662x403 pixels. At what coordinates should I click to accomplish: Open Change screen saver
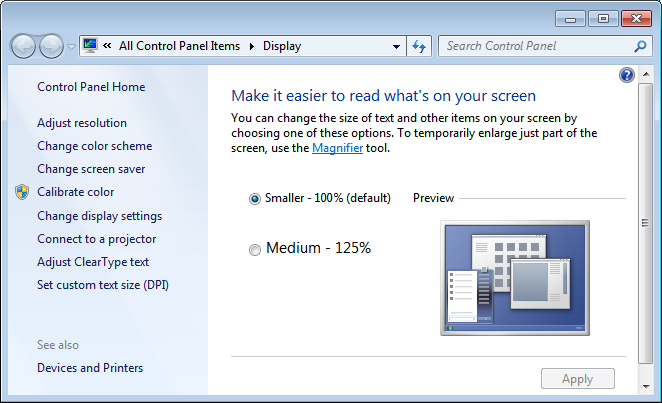(91, 169)
